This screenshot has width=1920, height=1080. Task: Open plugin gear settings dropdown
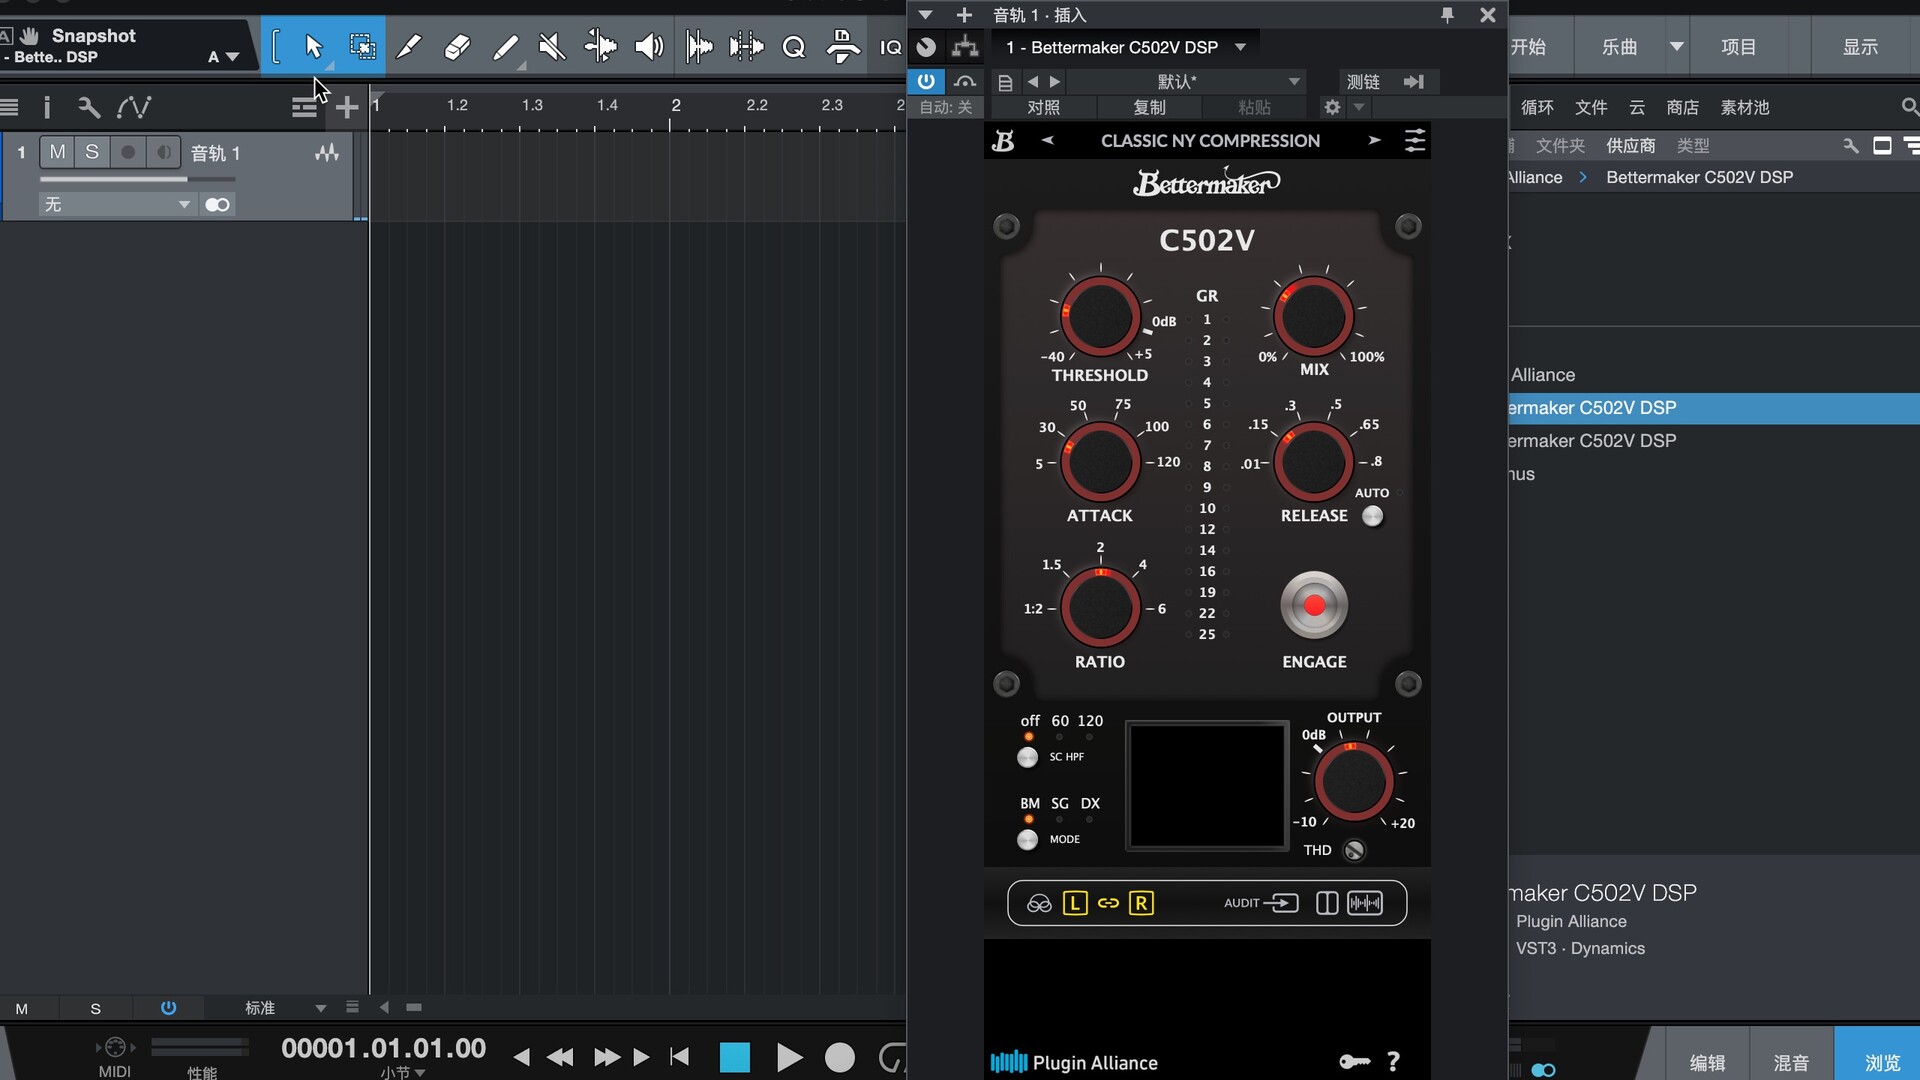(x=1359, y=107)
